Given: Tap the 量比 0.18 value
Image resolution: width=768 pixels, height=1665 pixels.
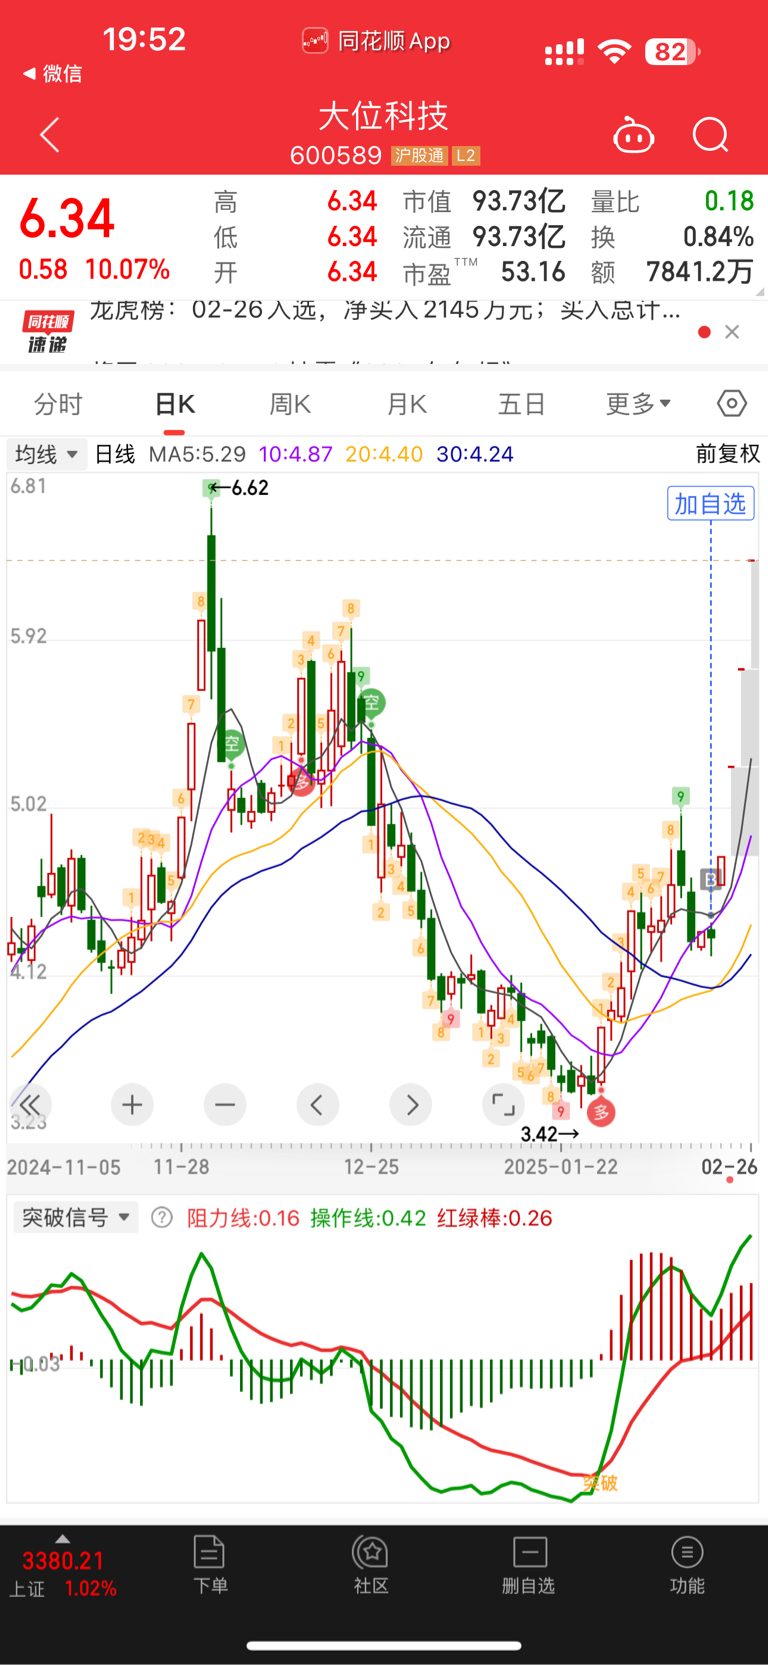Looking at the screenshot, I should [x=729, y=202].
